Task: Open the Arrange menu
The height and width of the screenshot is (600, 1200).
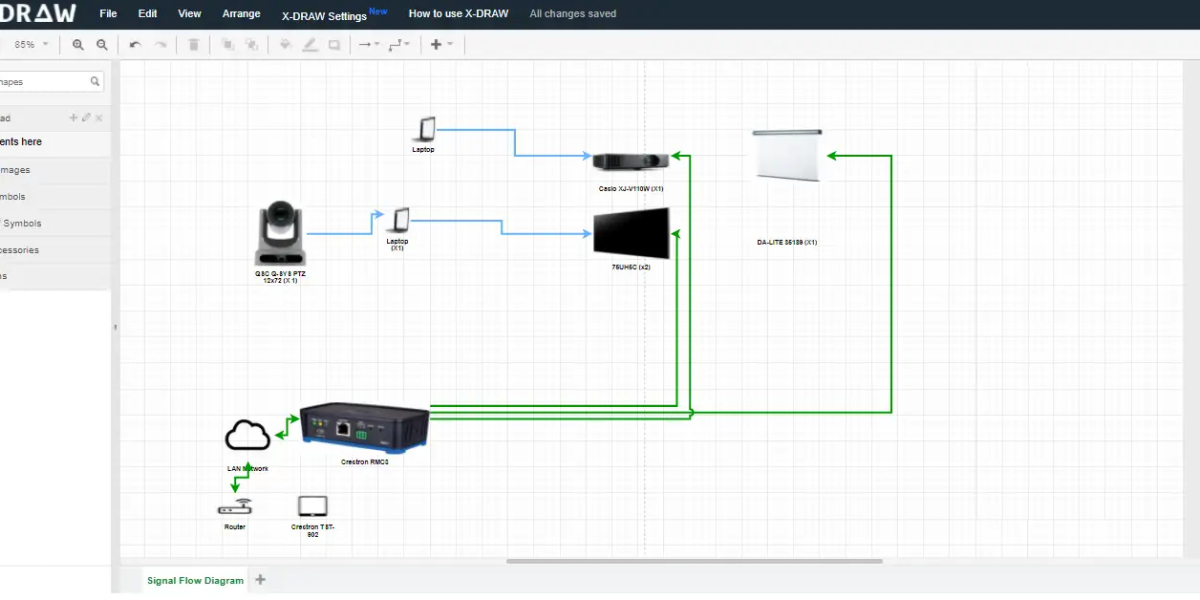Action: pos(241,14)
